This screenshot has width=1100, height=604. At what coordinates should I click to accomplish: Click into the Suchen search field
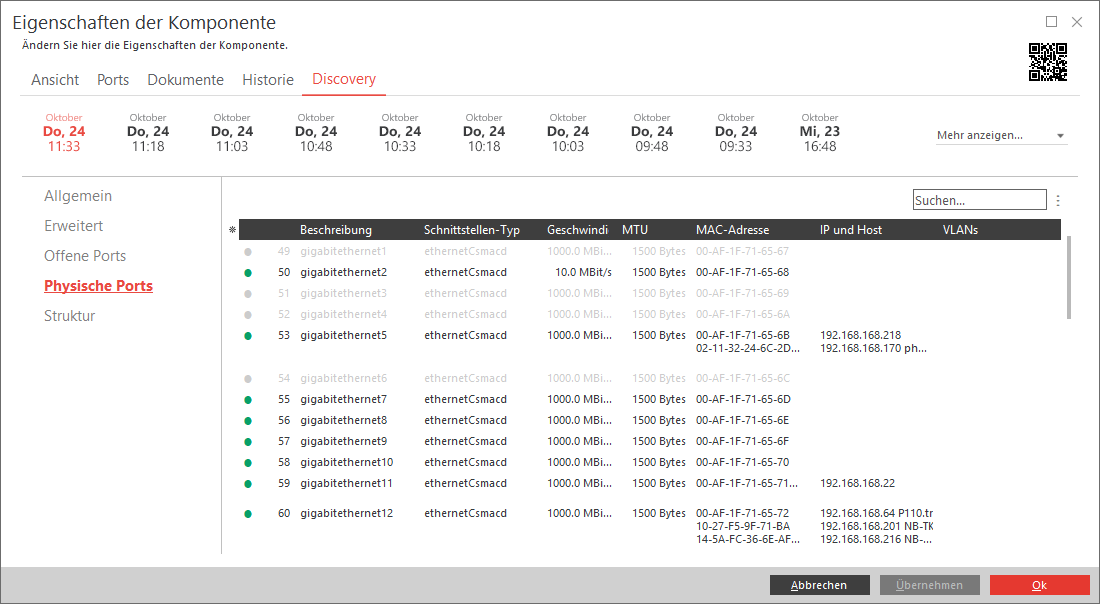(979, 200)
